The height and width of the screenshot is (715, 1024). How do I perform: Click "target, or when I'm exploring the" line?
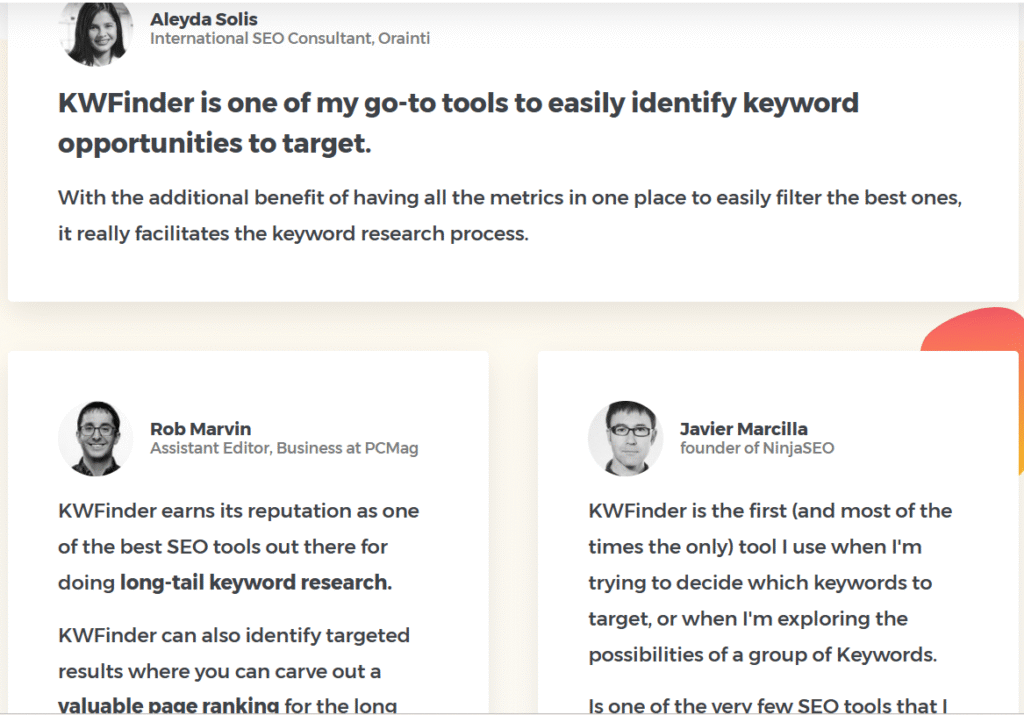(748, 618)
